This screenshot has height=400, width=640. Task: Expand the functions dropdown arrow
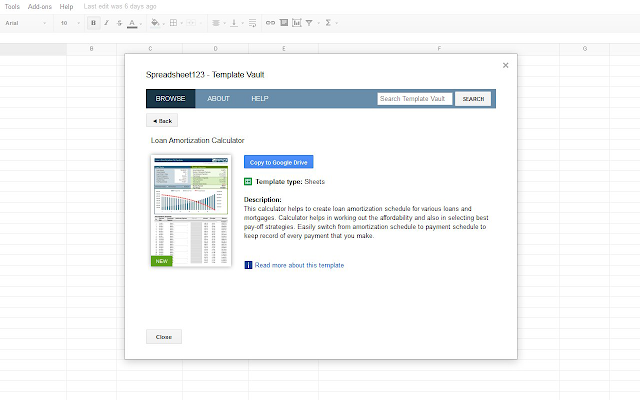337,23
